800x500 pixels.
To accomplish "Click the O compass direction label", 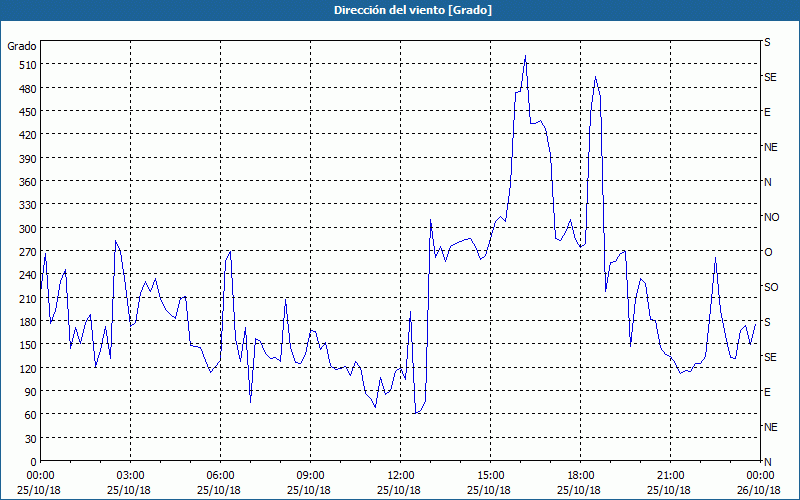I will tap(768, 252).
